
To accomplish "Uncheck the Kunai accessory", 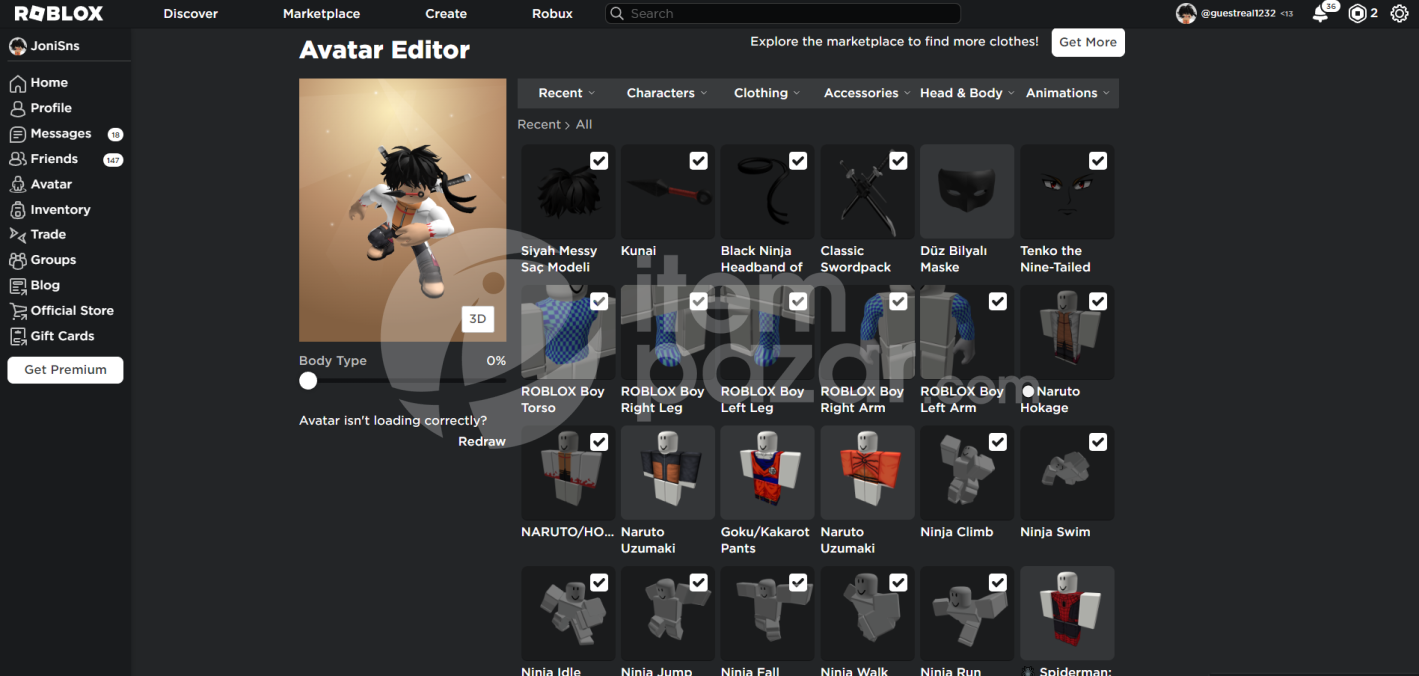I will click(699, 161).
